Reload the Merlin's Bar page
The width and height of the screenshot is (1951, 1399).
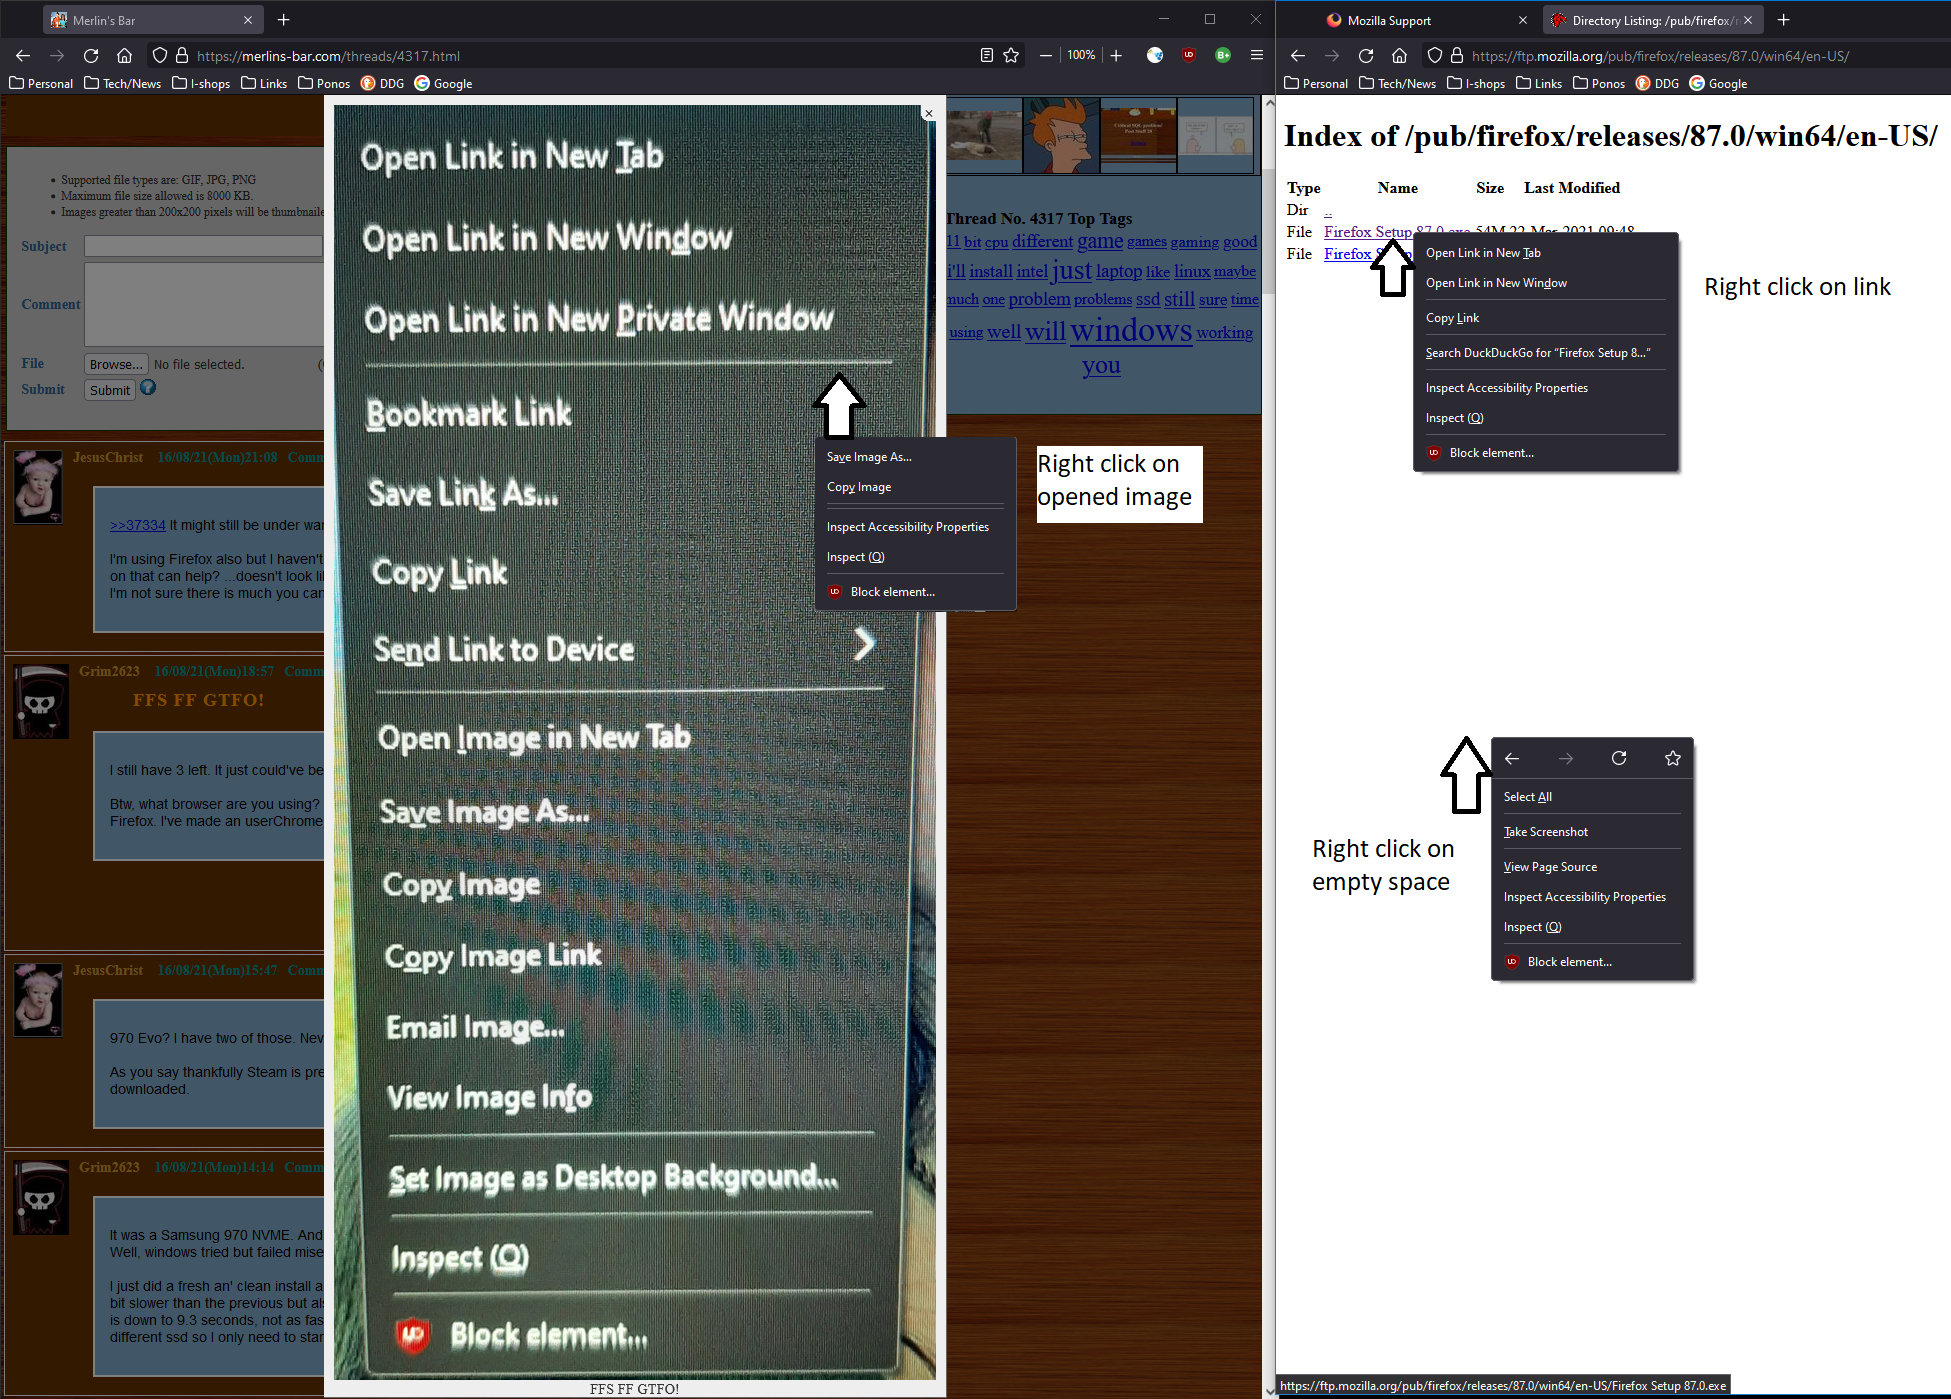(x=91, y=56)
